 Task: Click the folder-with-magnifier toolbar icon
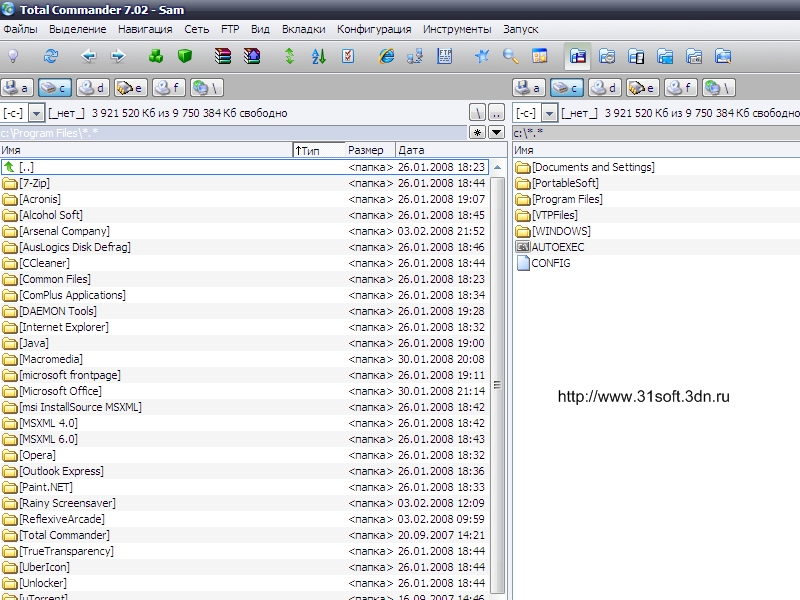point(723,56)
